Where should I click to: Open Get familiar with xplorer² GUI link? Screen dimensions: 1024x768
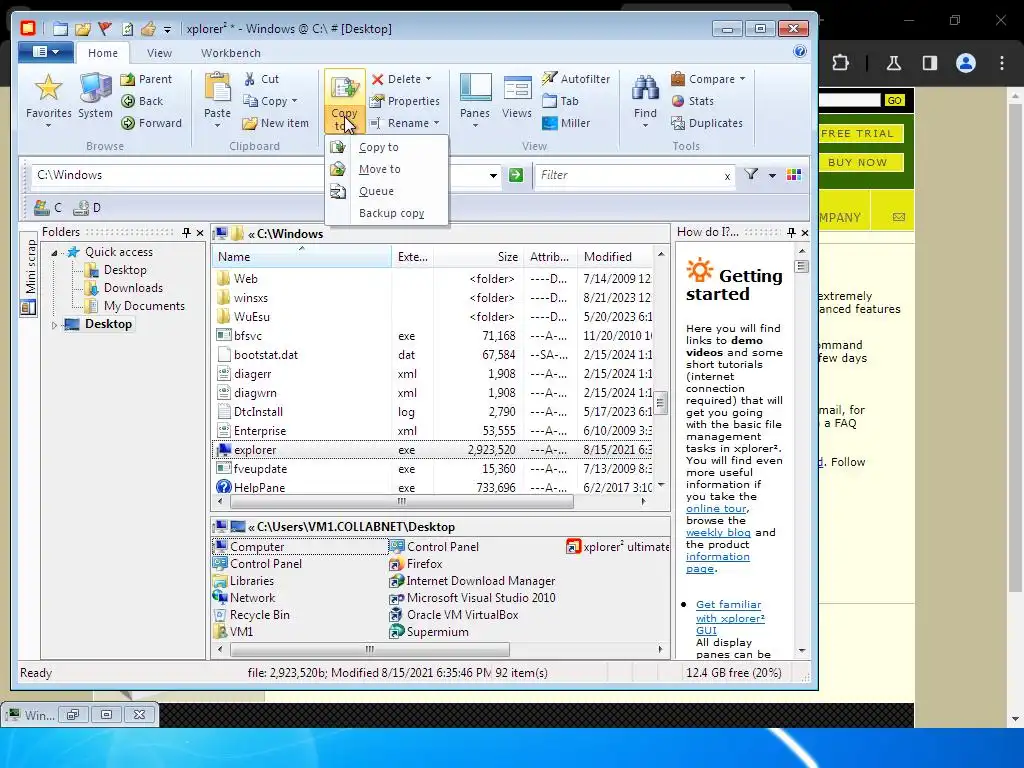730,617
